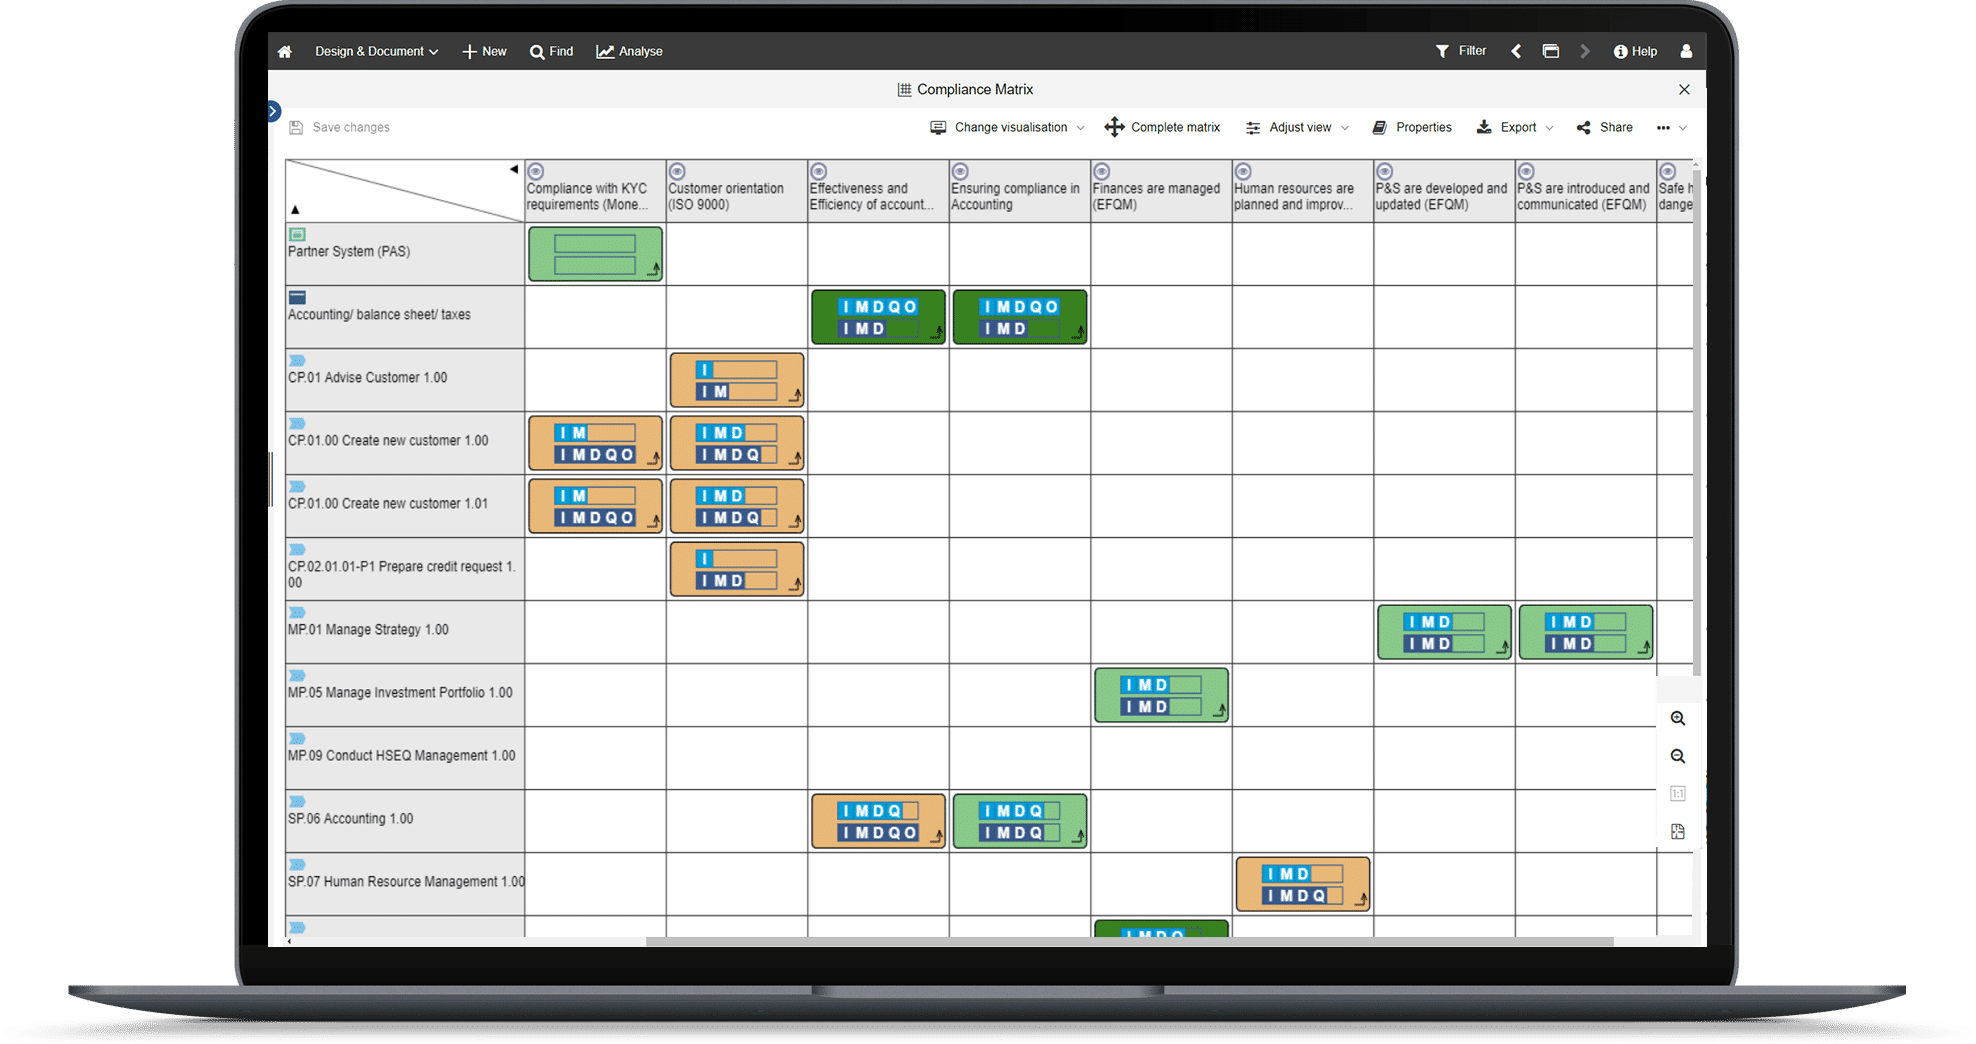
Task: Click orange cell for CP.01 Advise Customer
Action: [736, 380]
